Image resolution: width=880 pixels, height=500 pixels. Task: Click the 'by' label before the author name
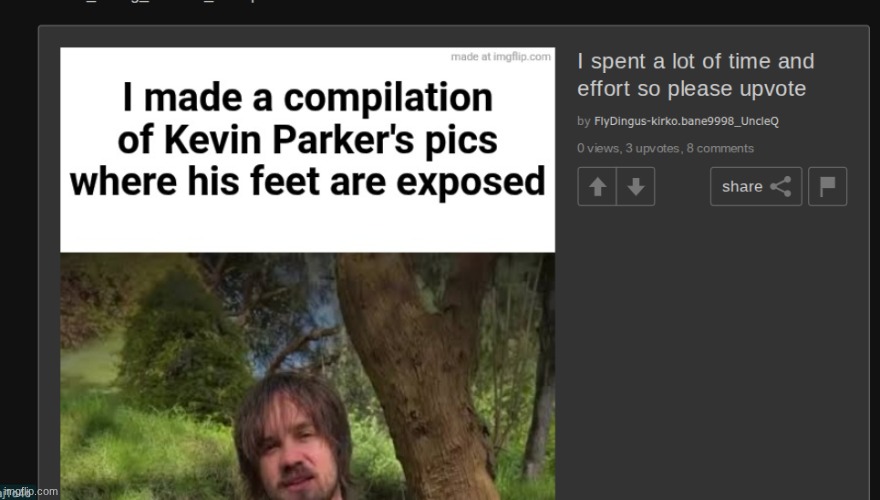(584, 121)
